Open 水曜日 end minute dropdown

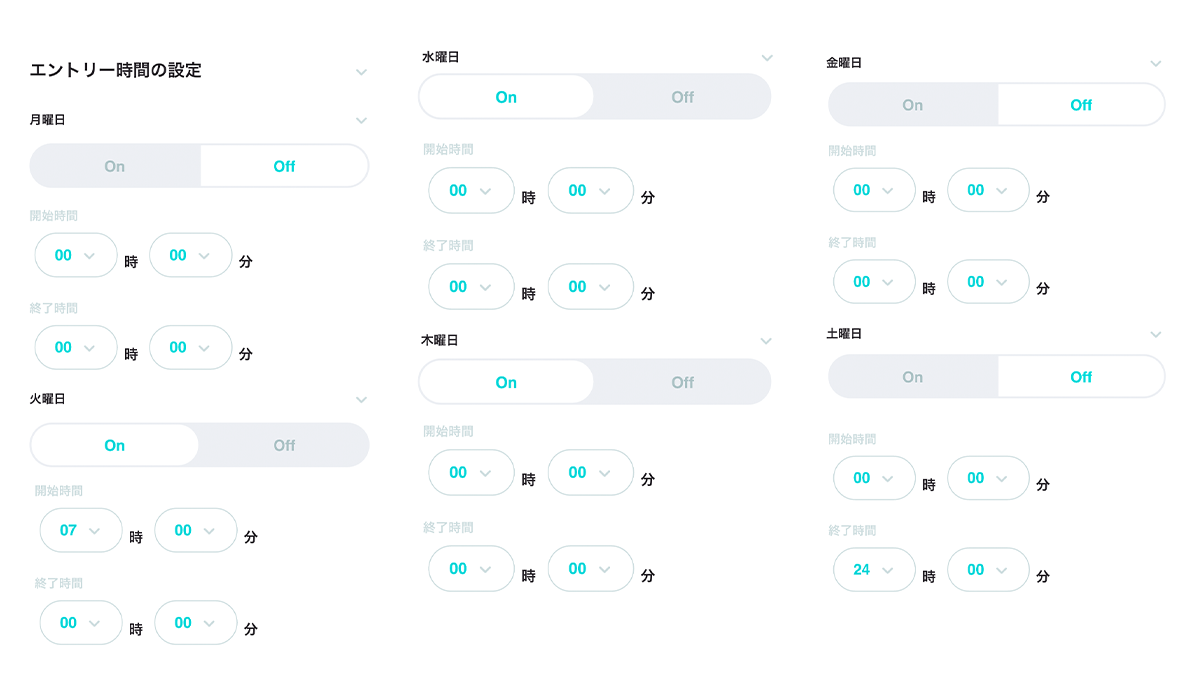click(x=591, y=287)
